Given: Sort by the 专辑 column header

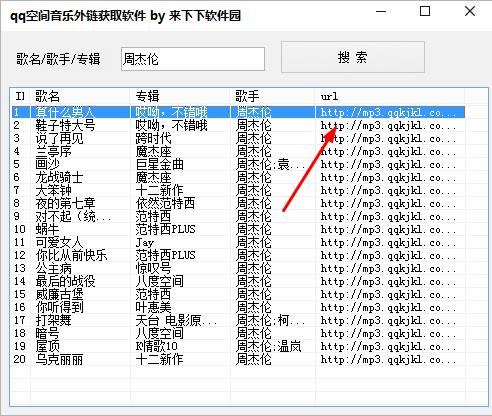Looking at the screenshot, I should [180, 97].
